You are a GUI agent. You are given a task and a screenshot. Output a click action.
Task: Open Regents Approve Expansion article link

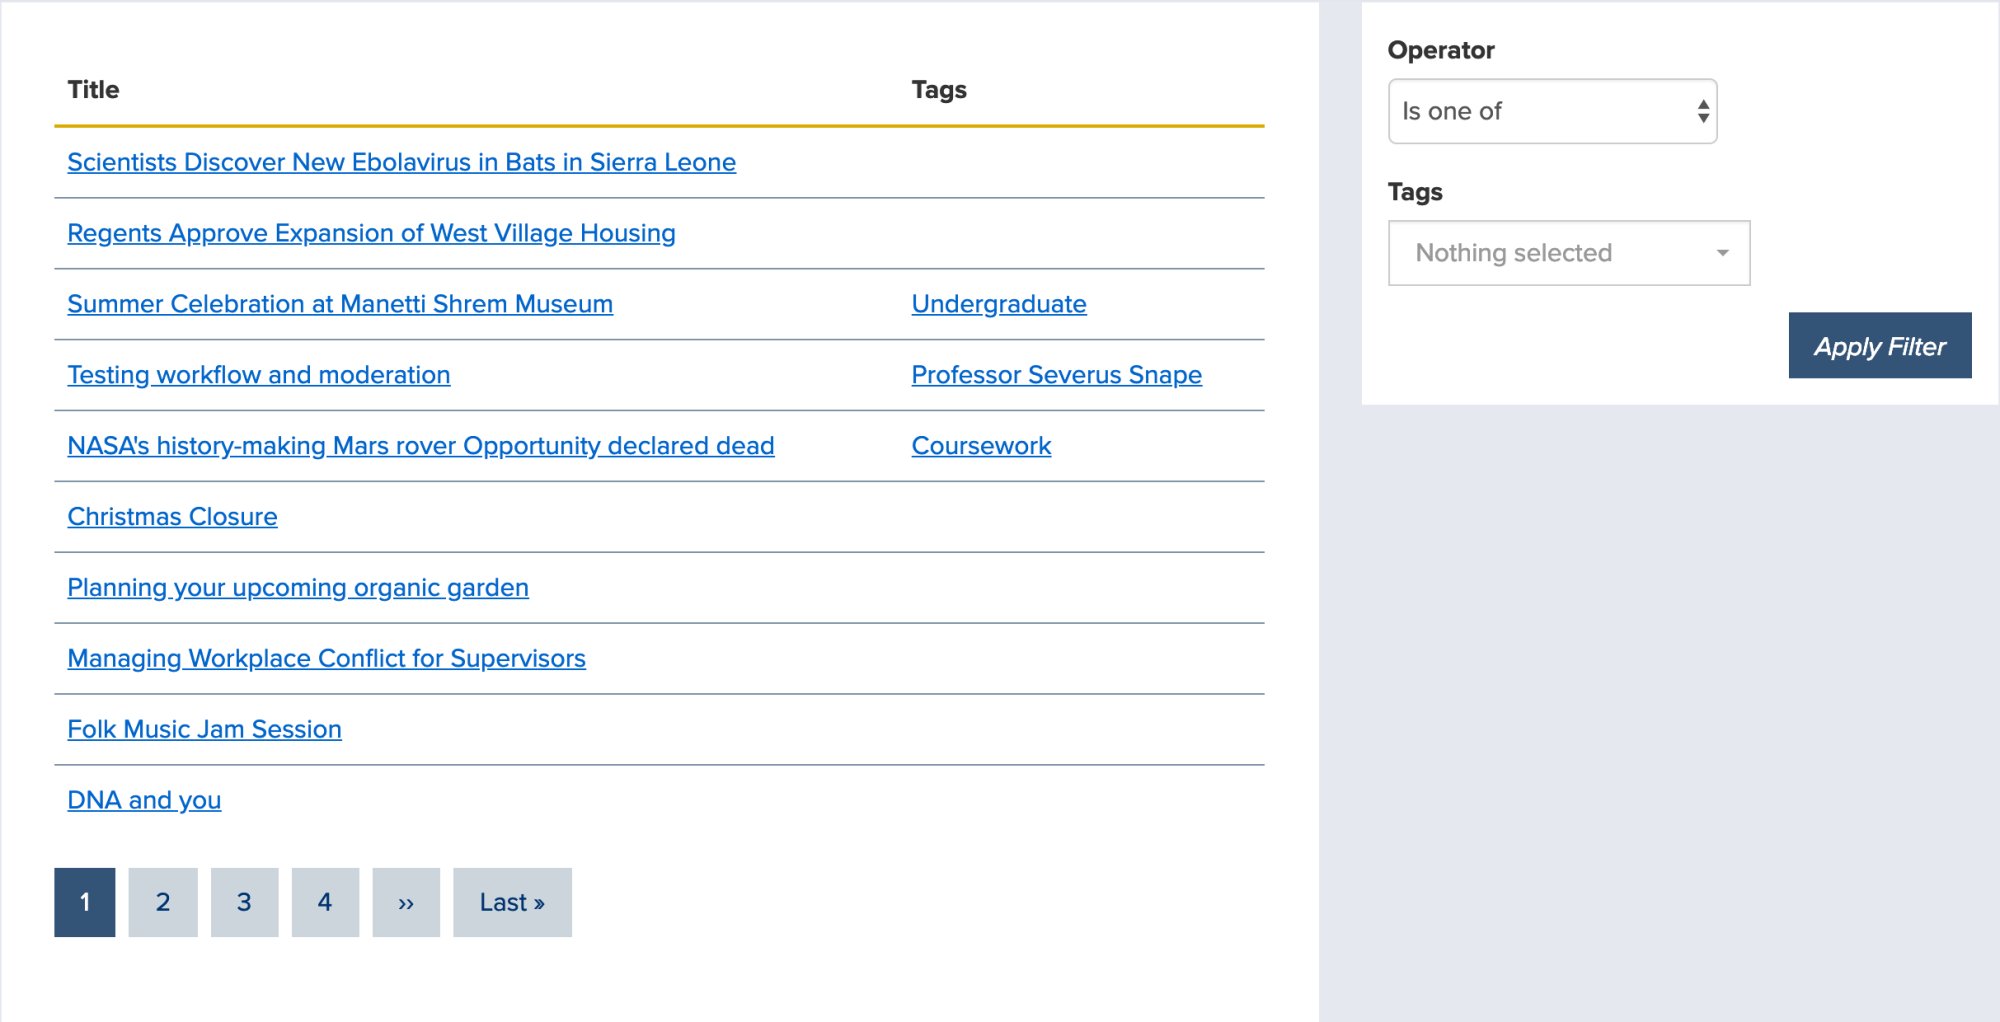coord(371,233)
